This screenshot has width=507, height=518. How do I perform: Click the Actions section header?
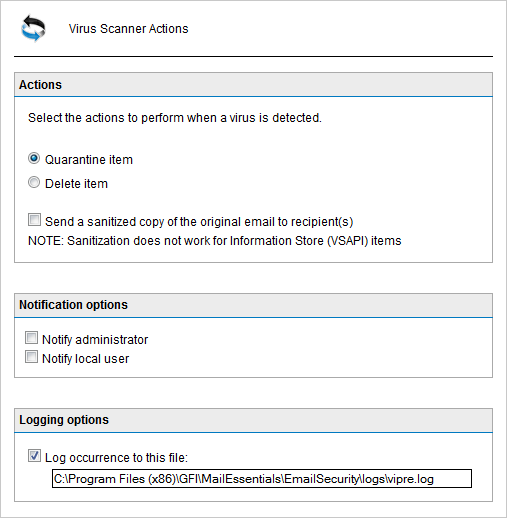tap(253, 85)
